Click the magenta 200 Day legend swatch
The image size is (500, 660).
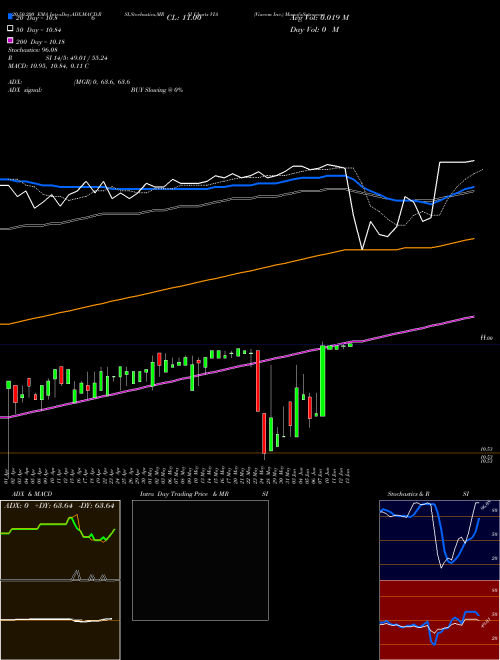click(x=11, y=40)
